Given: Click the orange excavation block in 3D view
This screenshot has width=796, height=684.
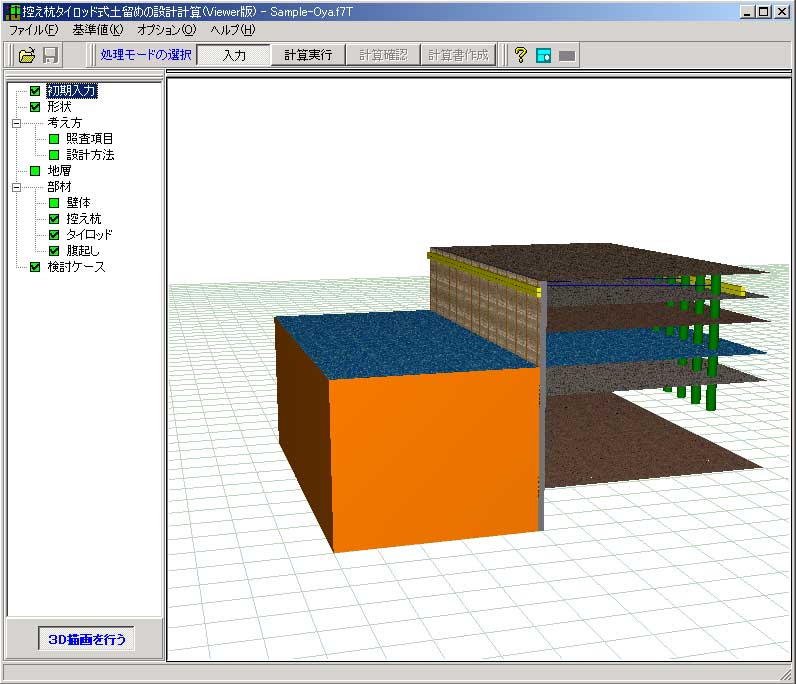Looking at the screenshot, I should [x=434, y=457].
